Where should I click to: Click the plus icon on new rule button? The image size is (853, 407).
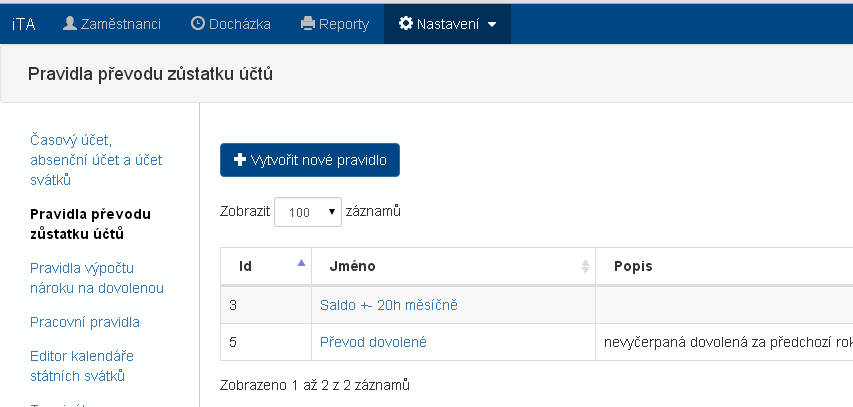coord(239,160)
